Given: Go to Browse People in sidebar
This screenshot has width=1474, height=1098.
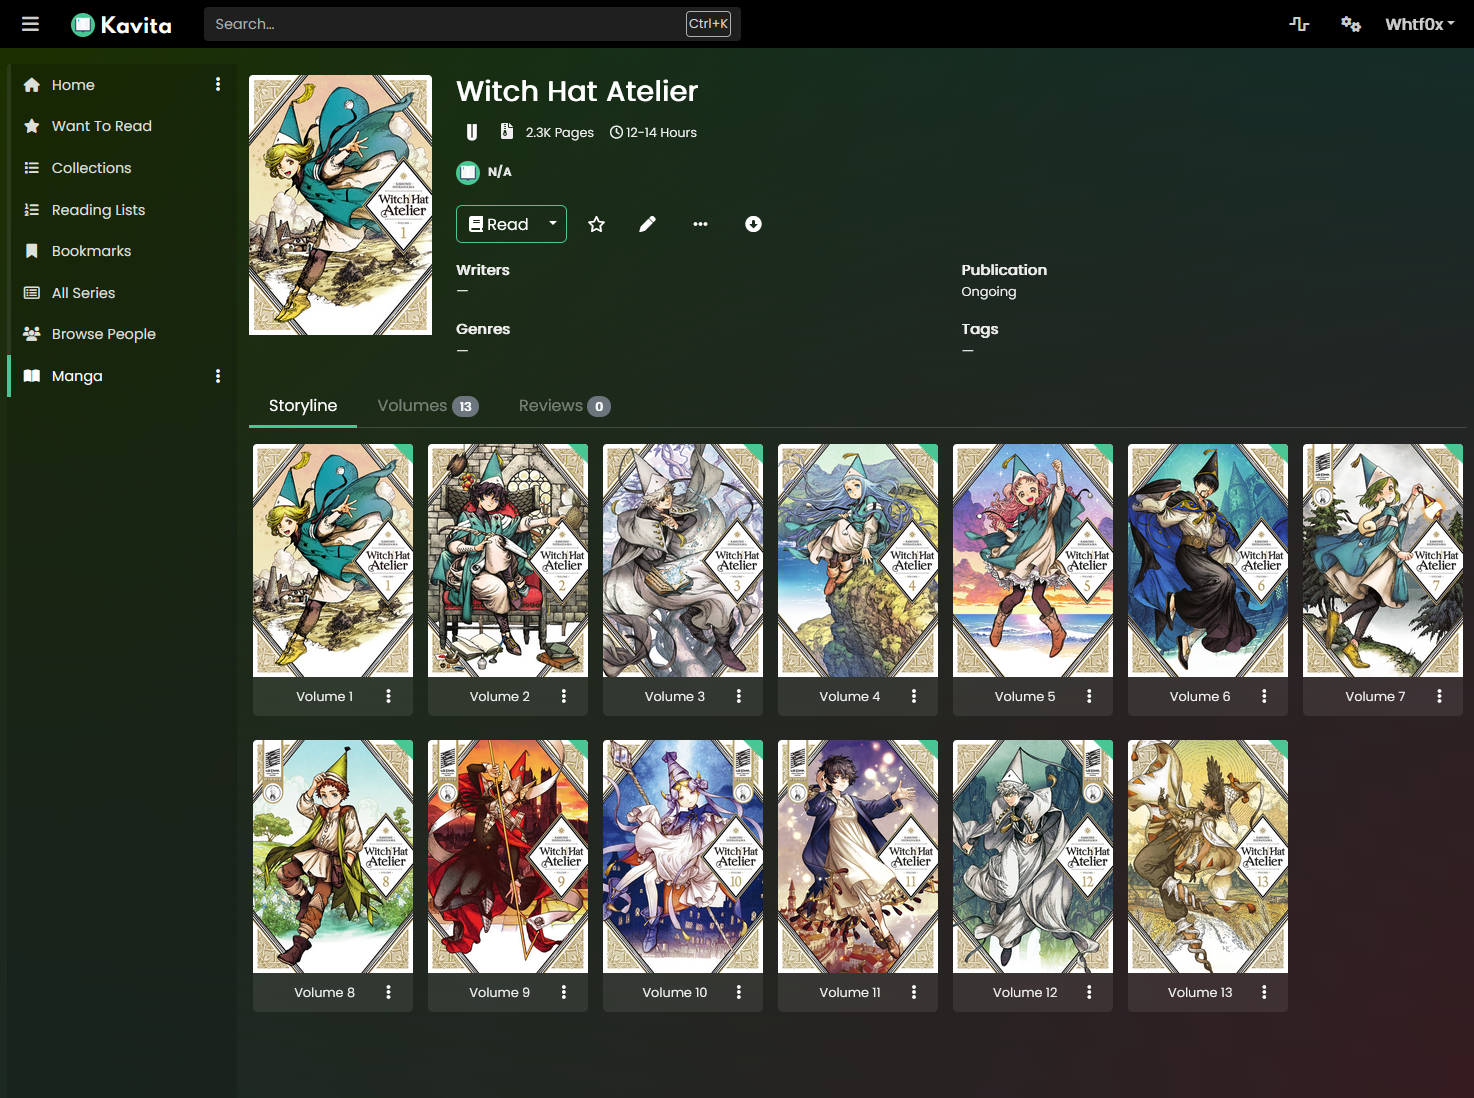Looking at the screenshot, I should point(103,334).
